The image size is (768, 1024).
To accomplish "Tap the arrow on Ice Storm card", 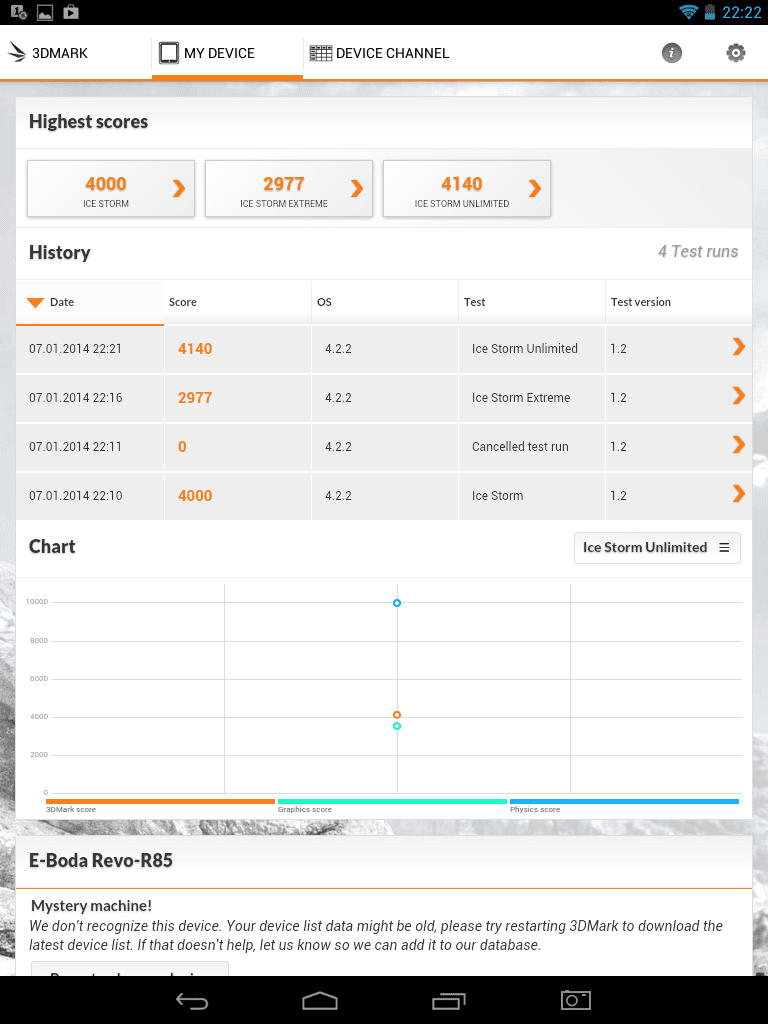I will click(179, 189).
